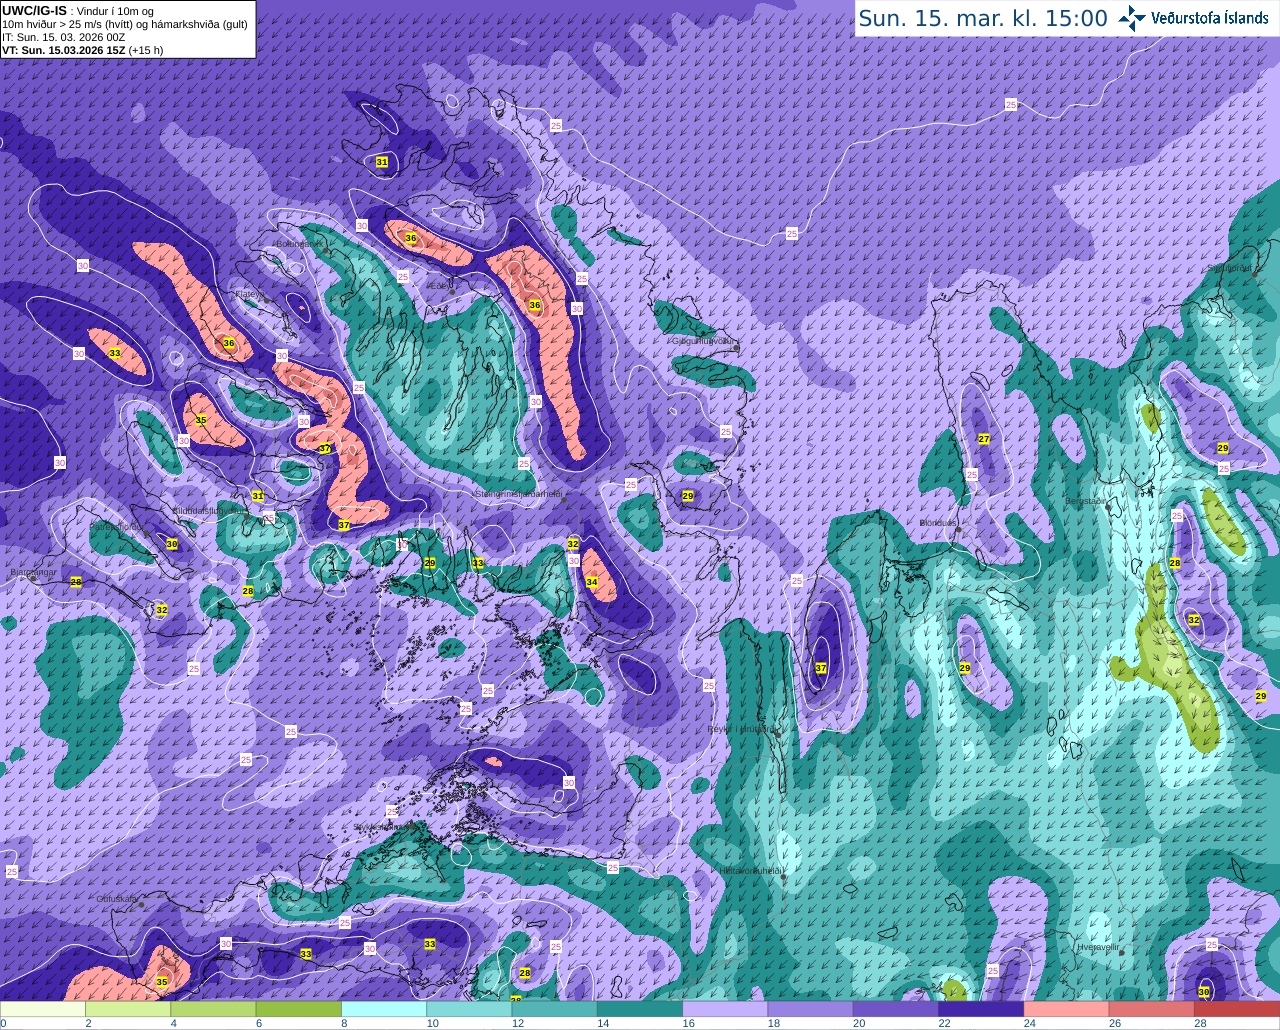Click the yellow 37 gust label near Reykir í Hrútafirði

[821, 668]
